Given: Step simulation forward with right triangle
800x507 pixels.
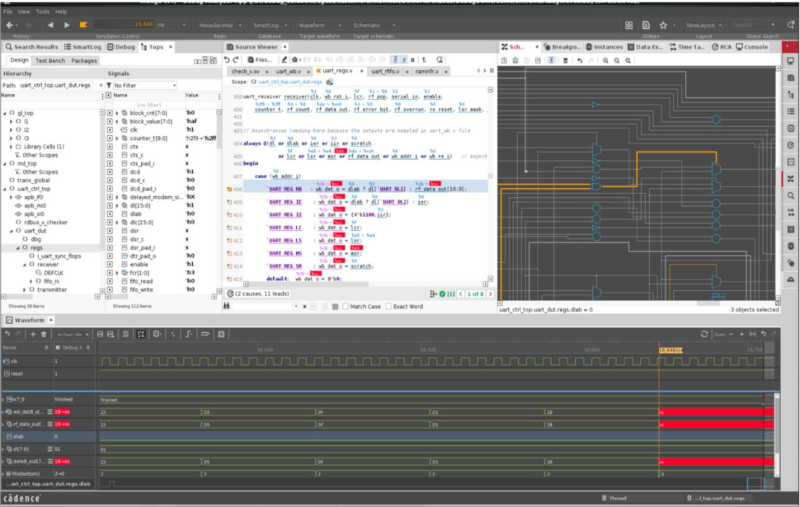Looking at the screenshot, I should pos(67,25).
